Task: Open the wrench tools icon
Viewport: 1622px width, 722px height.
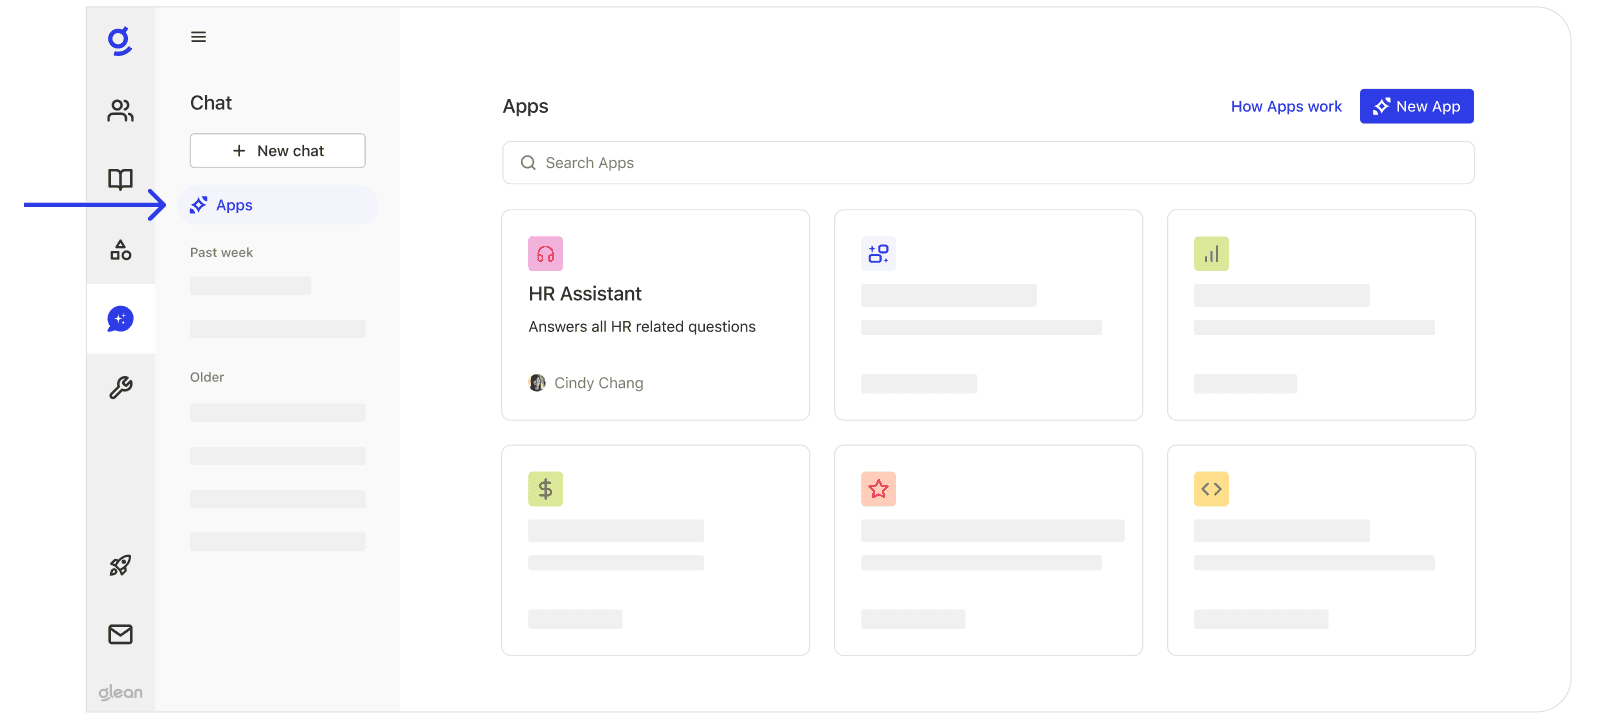Action: 120,388
